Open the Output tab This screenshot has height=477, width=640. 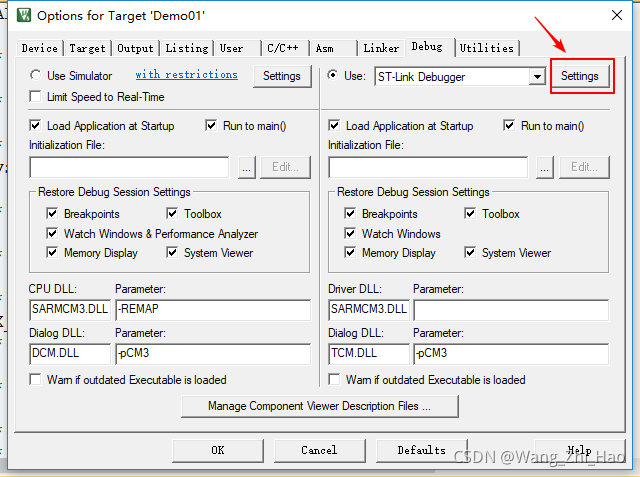pyautogui.click(x=136, y=48)
